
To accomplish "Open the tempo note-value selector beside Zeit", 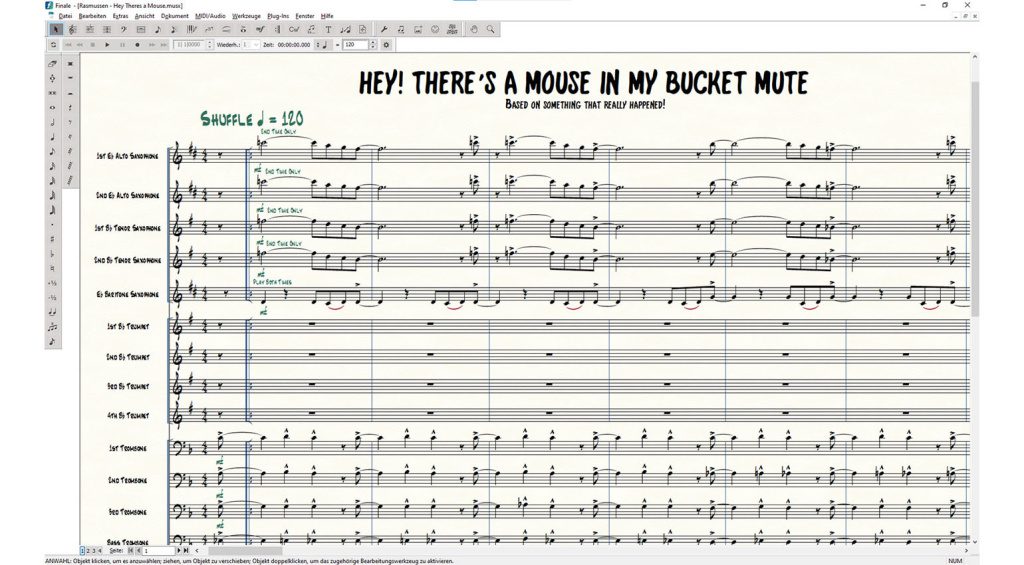I will pos(322,45).
